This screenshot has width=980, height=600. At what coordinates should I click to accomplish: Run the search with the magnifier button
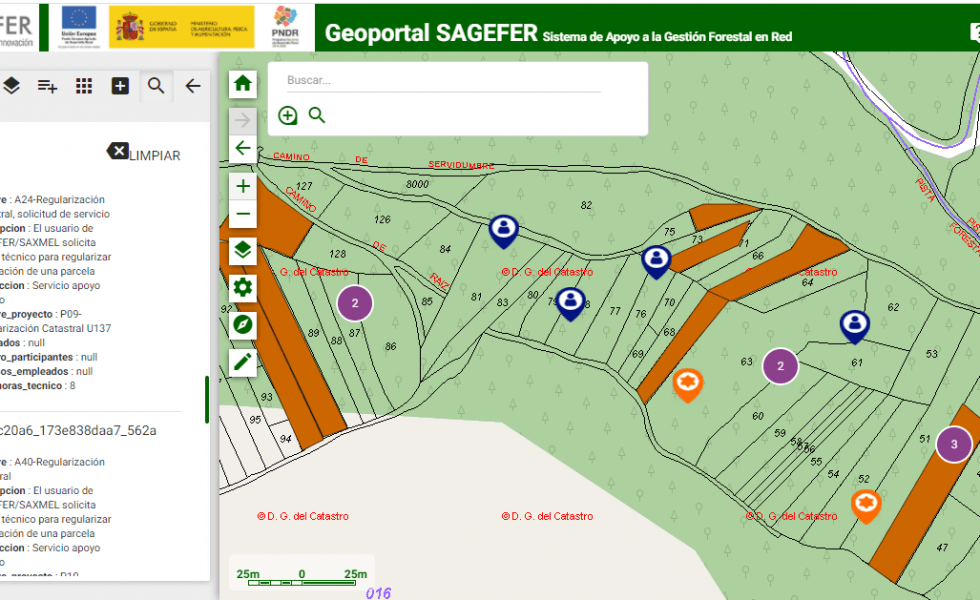pyautogui.click(x=317, y=115)
